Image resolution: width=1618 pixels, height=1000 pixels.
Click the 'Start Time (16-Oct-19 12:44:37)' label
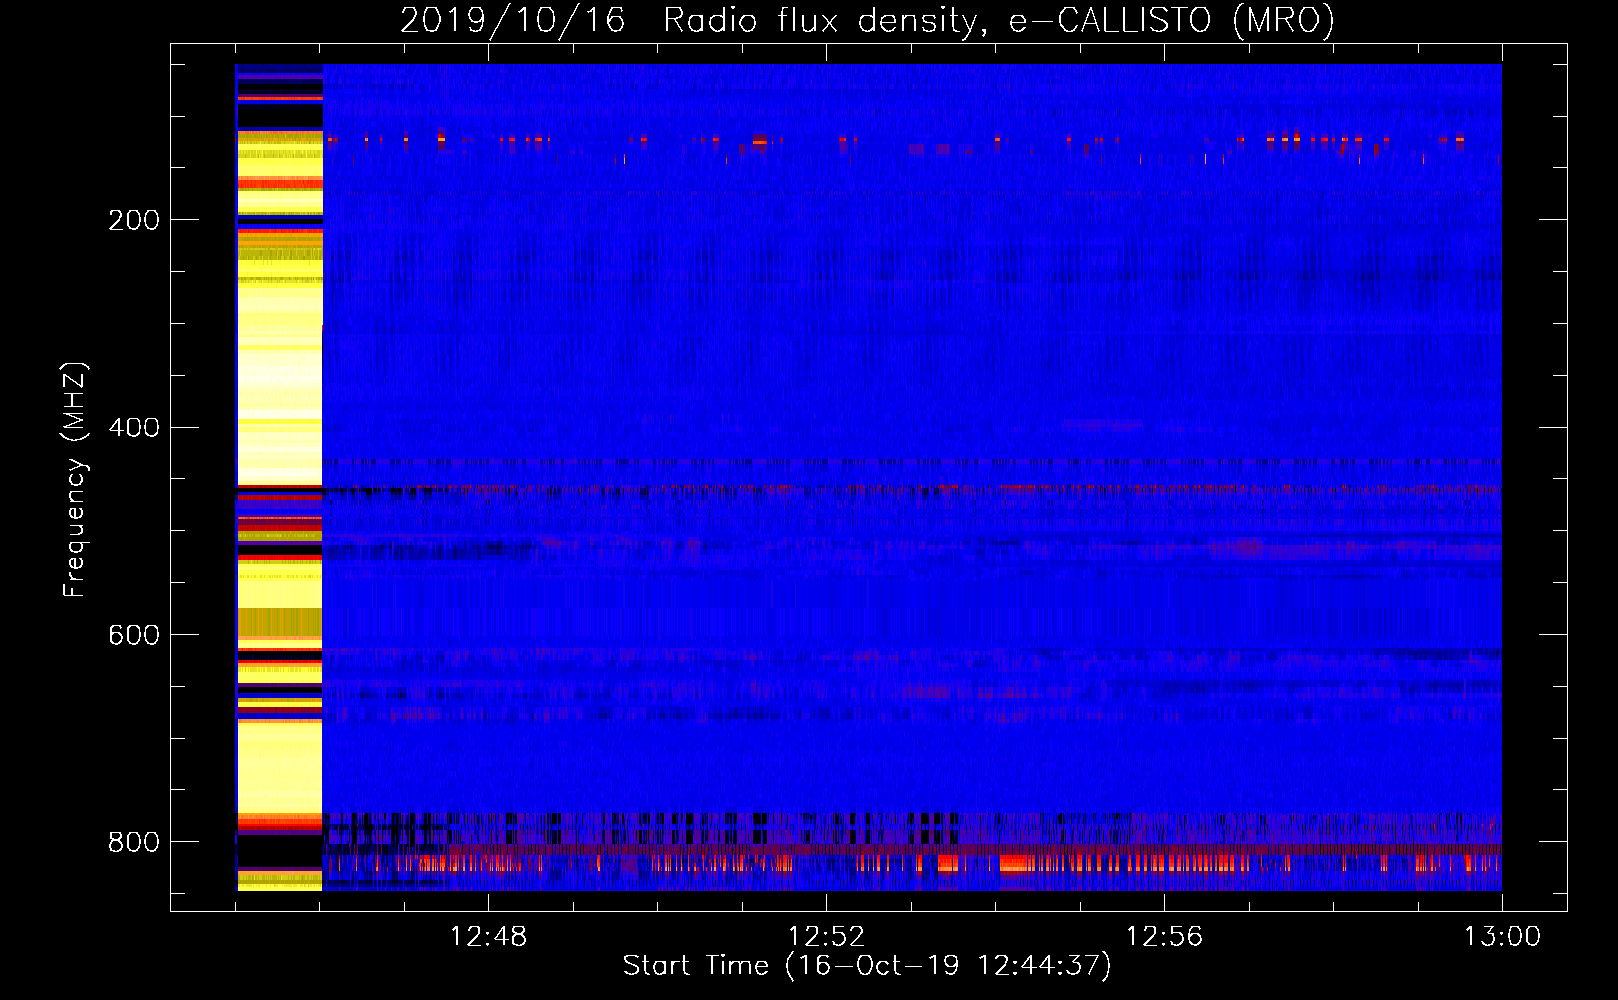867,965
